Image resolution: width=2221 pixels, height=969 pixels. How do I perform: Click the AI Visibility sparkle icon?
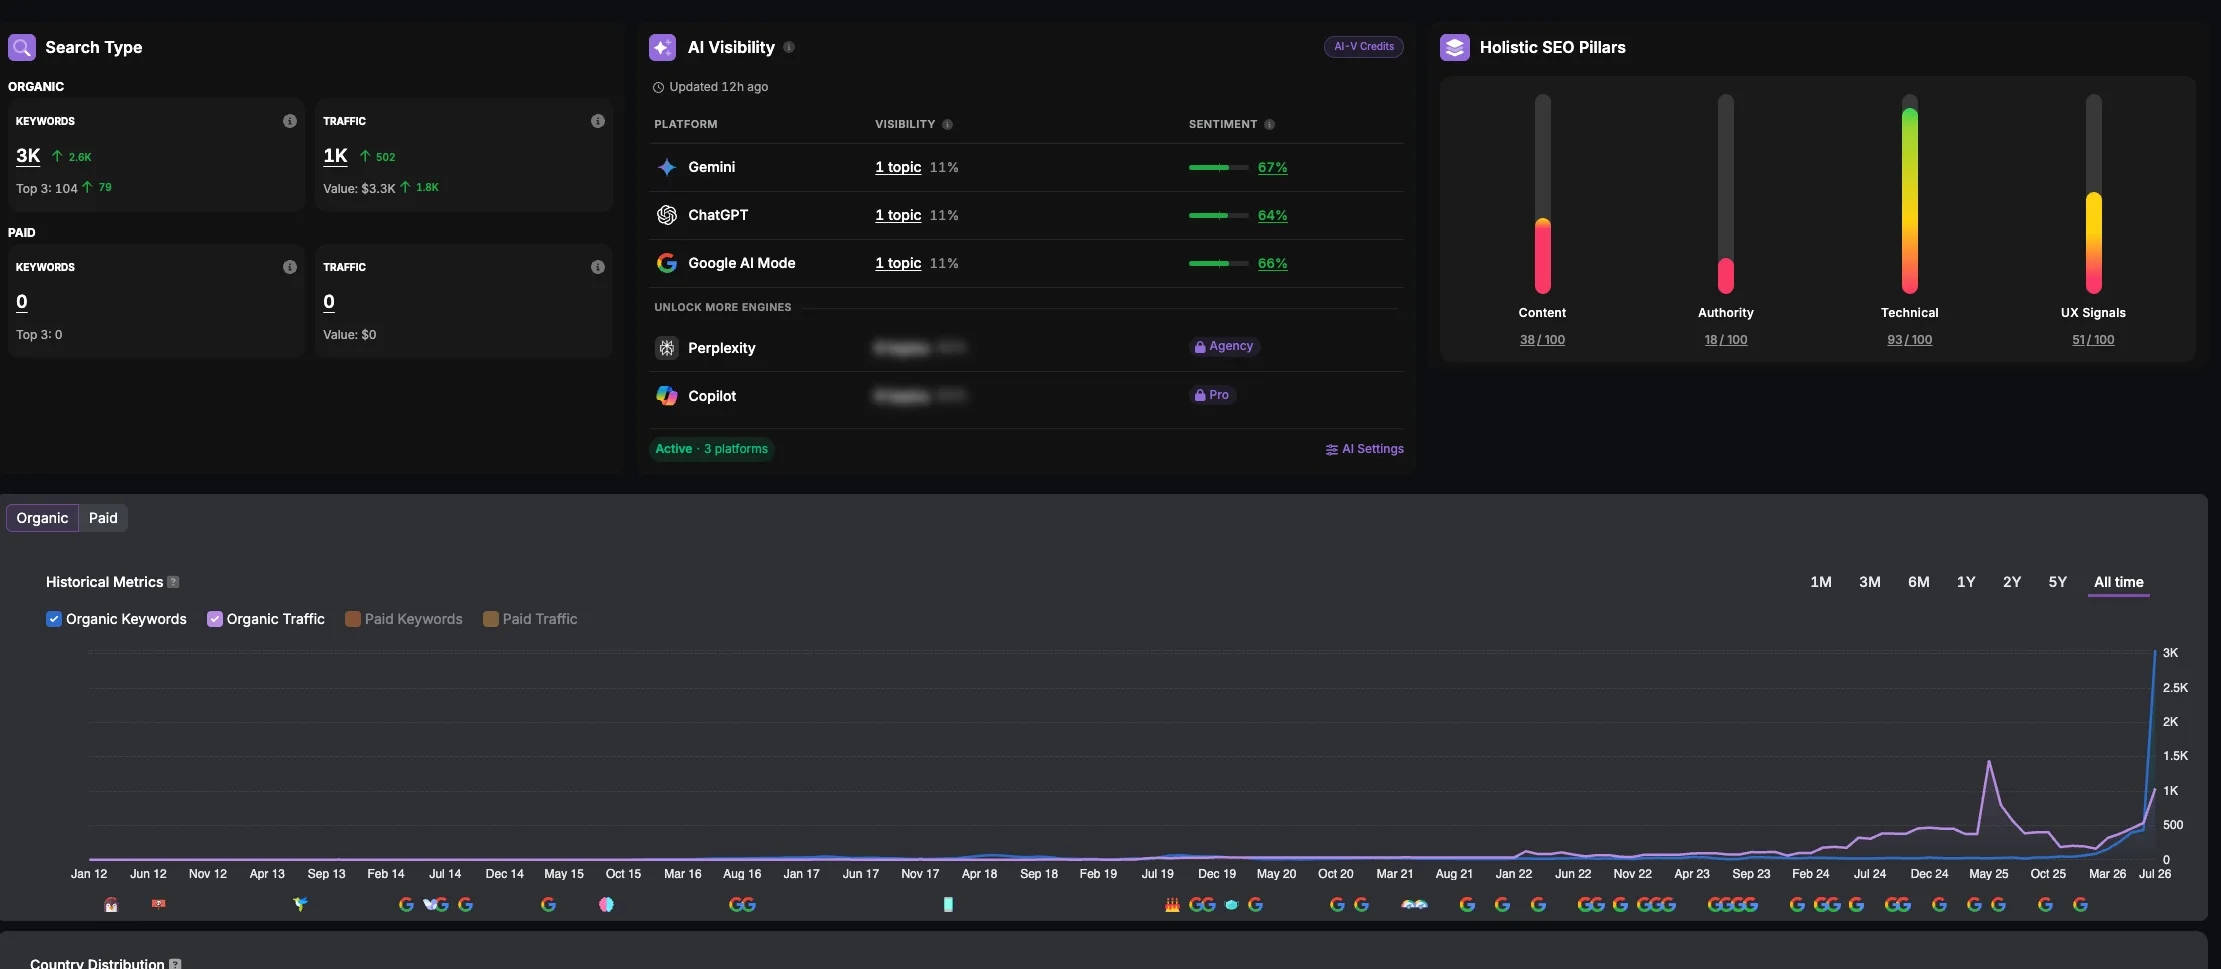point(662,47)
